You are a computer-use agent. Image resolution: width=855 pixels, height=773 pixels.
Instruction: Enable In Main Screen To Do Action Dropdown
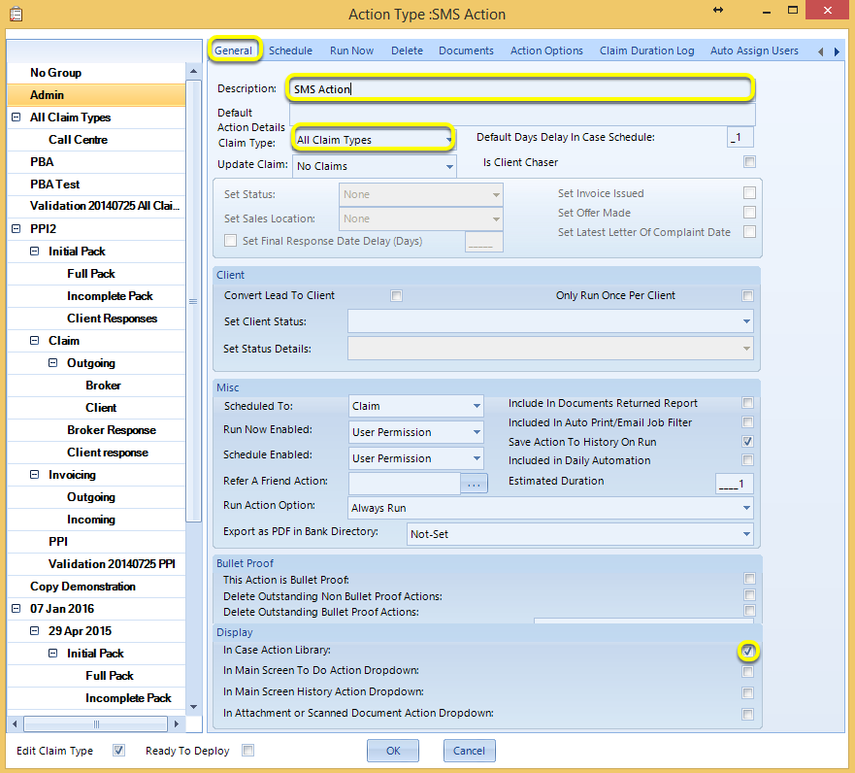coord(748,672)
